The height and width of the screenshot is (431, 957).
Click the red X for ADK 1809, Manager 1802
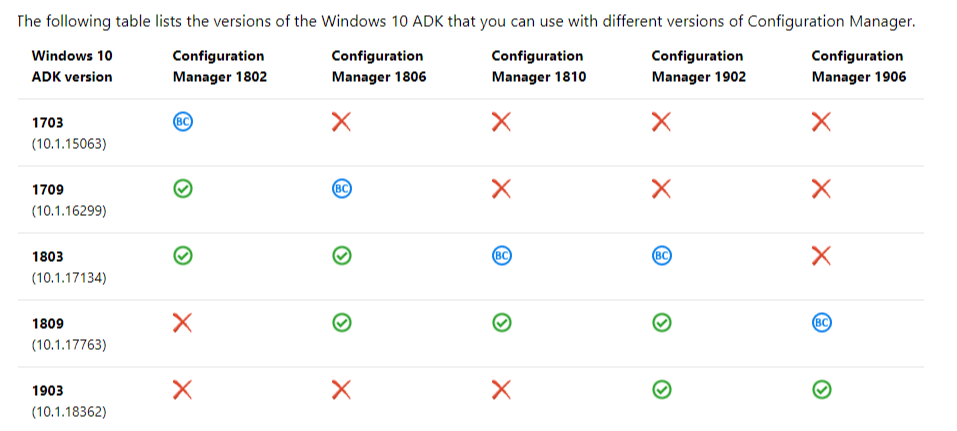tap(183, 322)
